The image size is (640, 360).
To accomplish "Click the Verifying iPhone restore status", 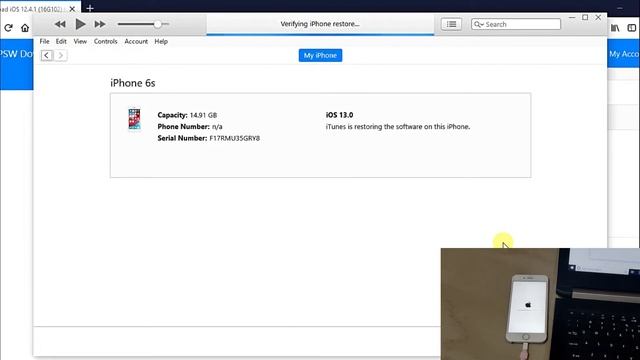I will point(320,24).
